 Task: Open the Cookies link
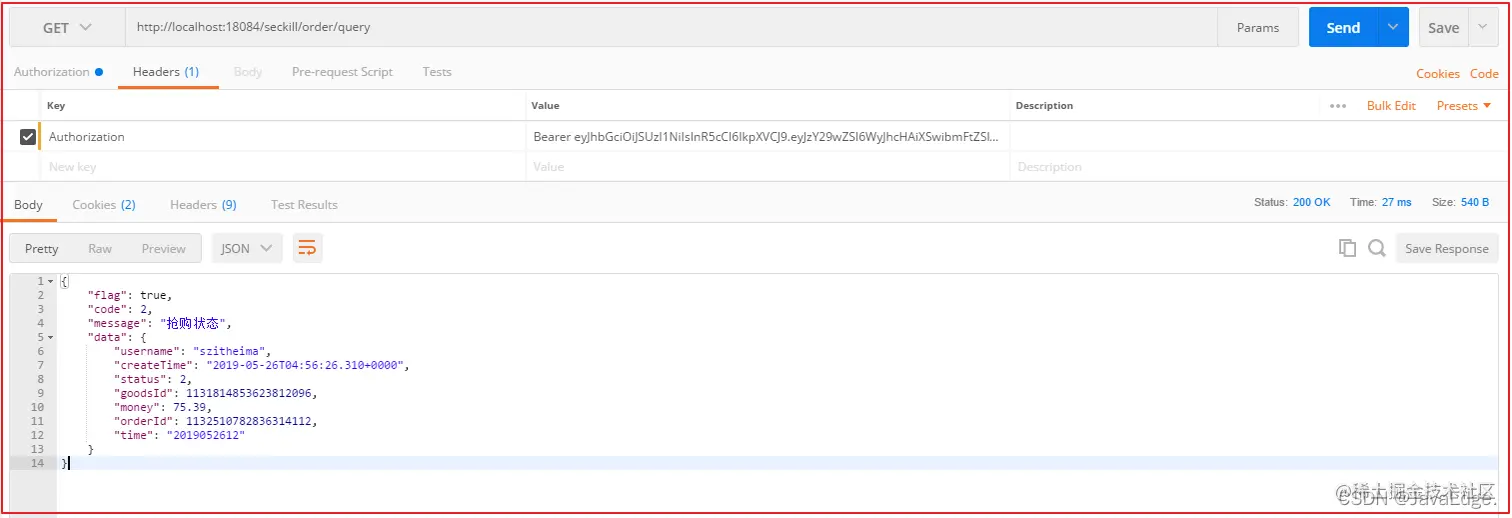[1438, 74]
